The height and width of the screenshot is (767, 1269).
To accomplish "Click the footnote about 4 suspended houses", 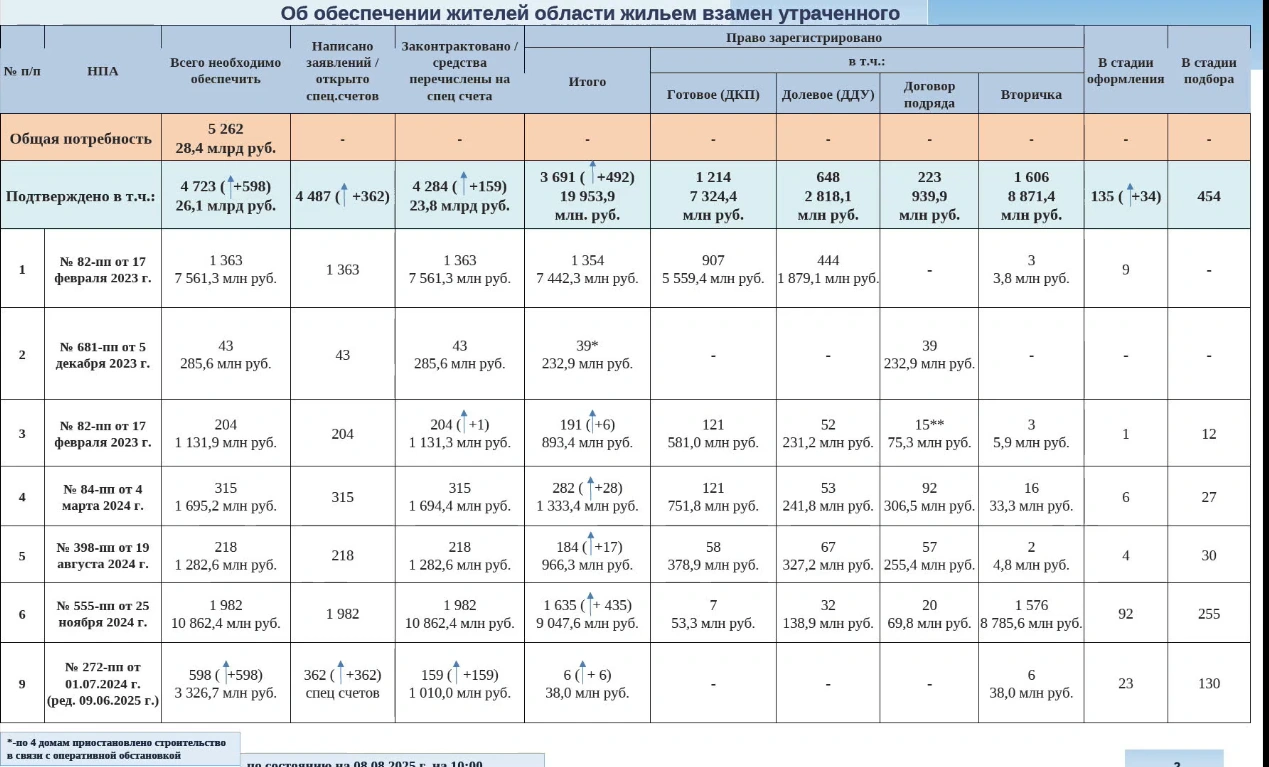I will 120,749.
